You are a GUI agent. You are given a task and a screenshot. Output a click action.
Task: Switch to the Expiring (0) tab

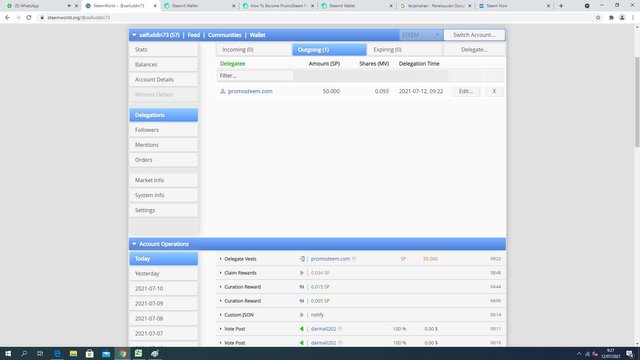tap(404, 49)
